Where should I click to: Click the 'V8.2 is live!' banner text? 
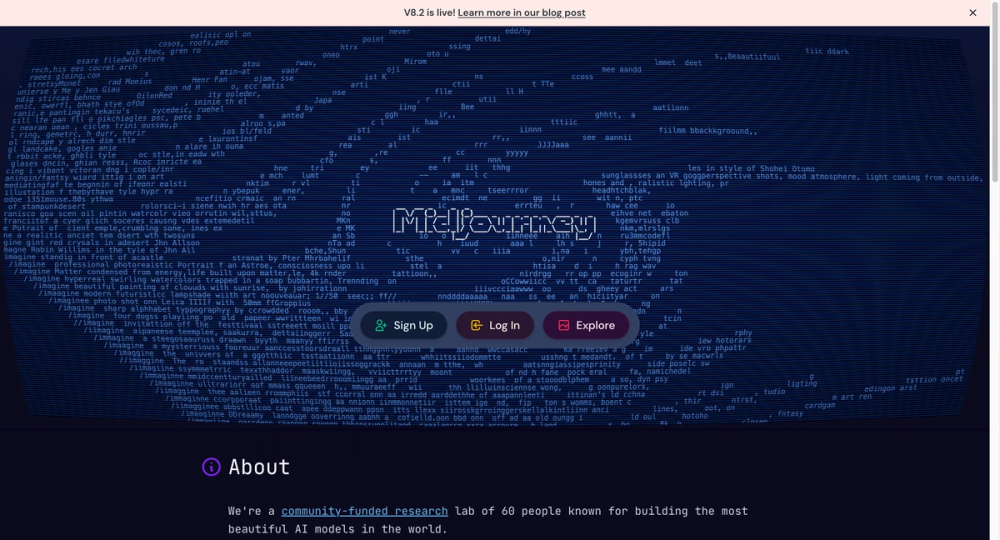tap(429, 13)
